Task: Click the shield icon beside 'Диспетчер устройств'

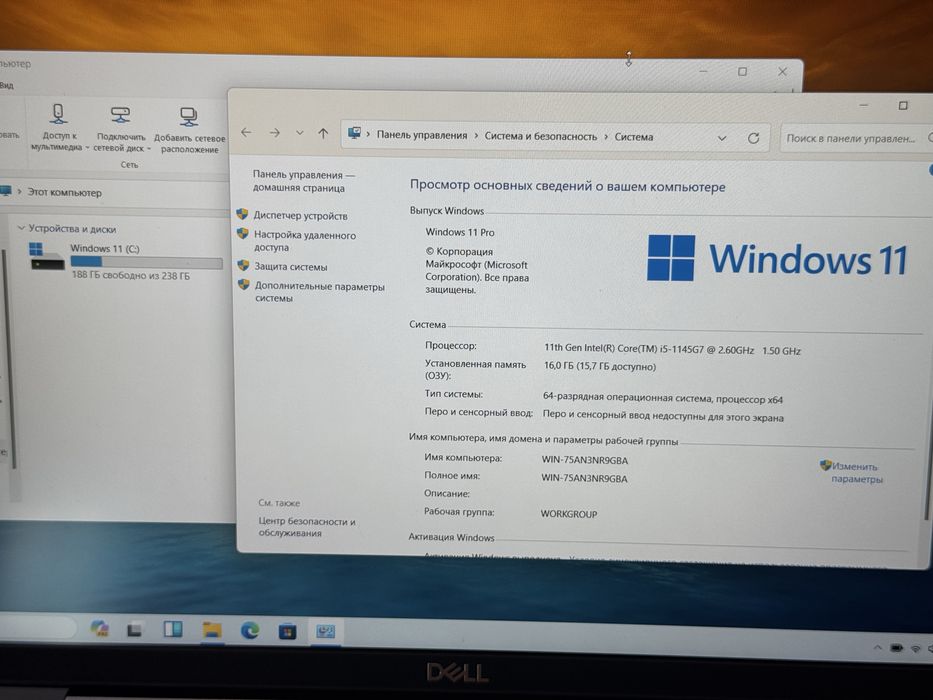Action: 242,214
